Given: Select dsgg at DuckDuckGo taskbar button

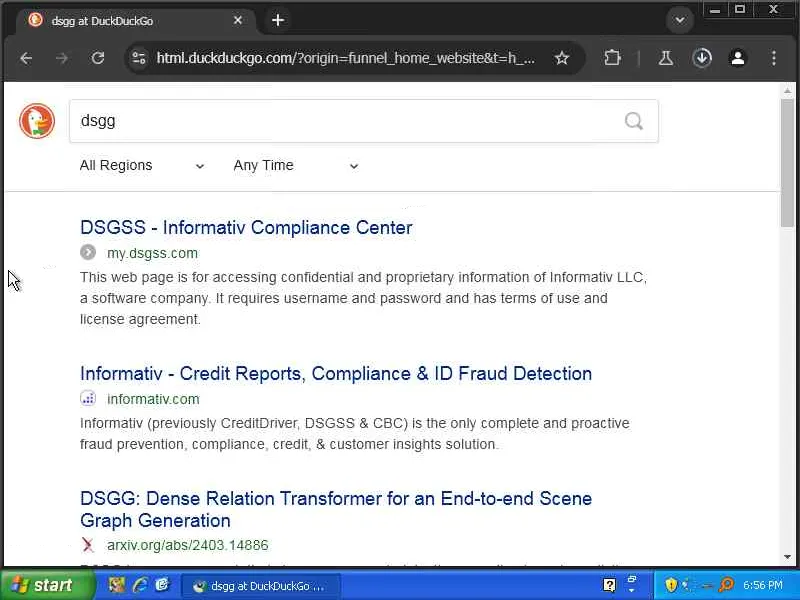Looking at the screenshot, I should click(x=261, y=586).
